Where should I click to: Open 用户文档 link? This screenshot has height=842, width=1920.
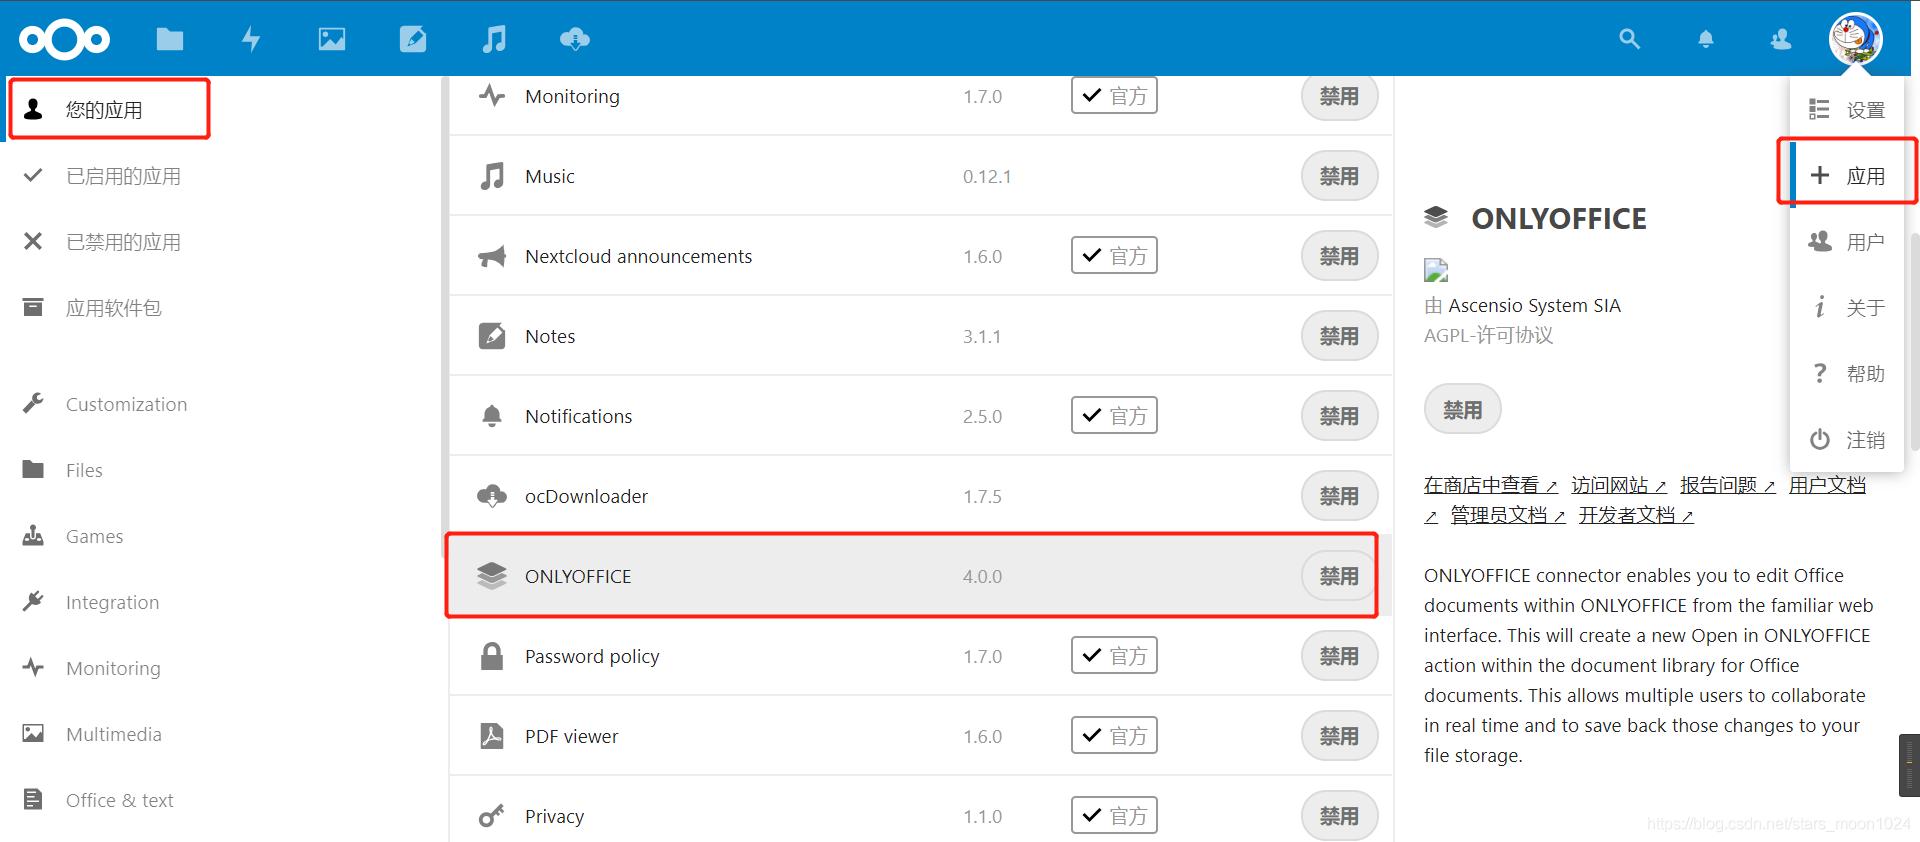tap(1827, 485)
